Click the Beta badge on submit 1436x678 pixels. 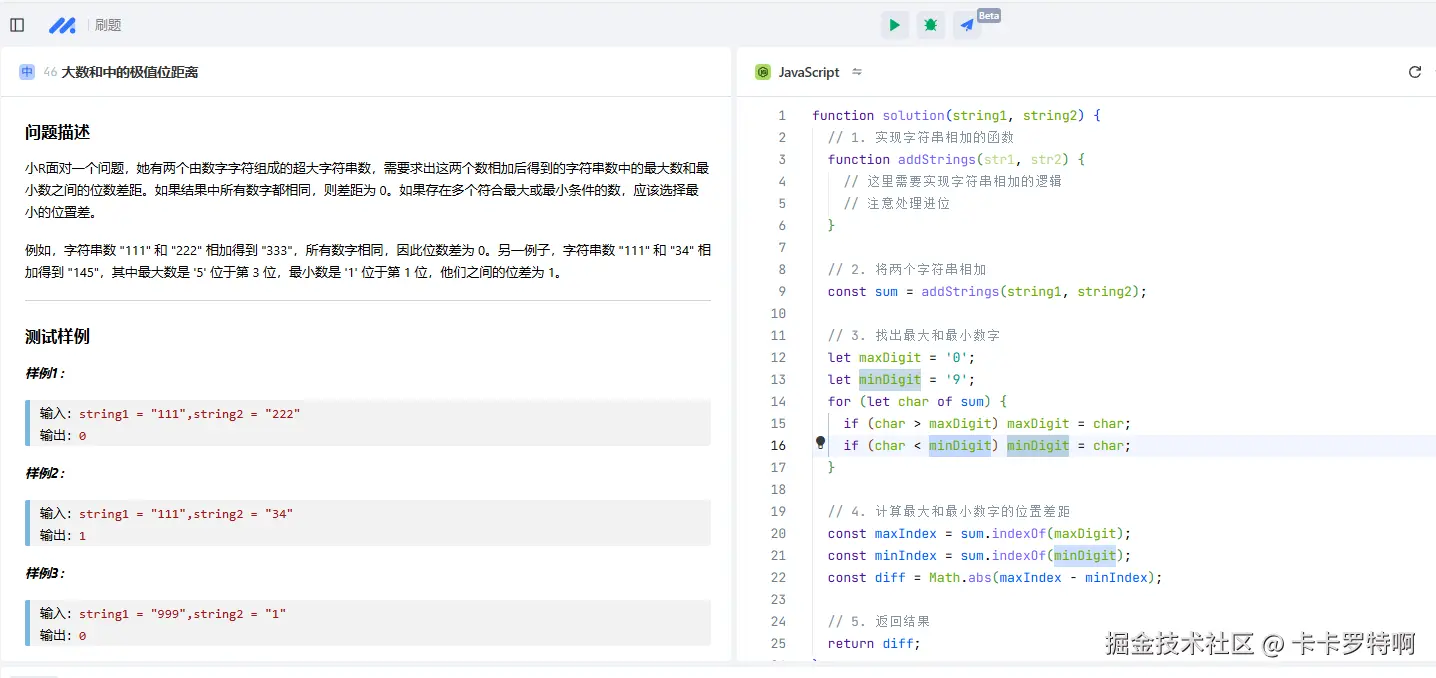pyautogui.click(x=988, y=15)
